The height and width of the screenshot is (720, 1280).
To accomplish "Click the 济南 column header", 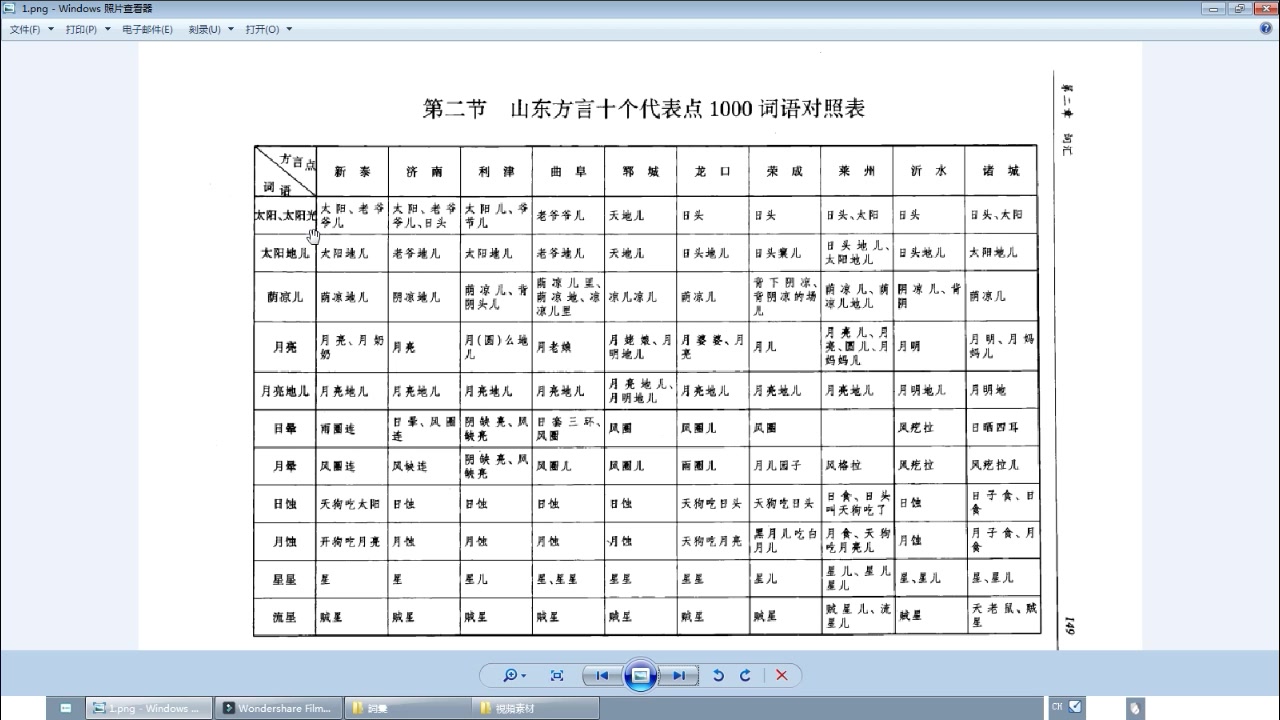I will tap(424, 172).
